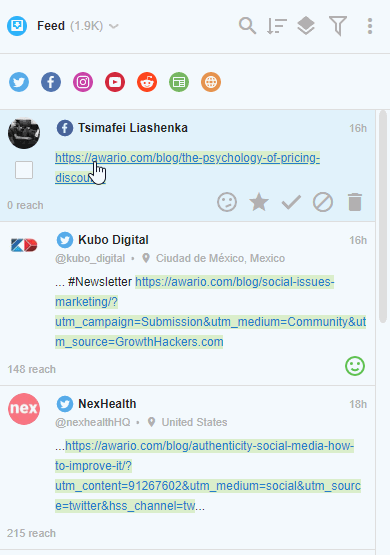Open the three-dot more options menu
The height and width of the screenshot is (555, 390).
(370, 26)
